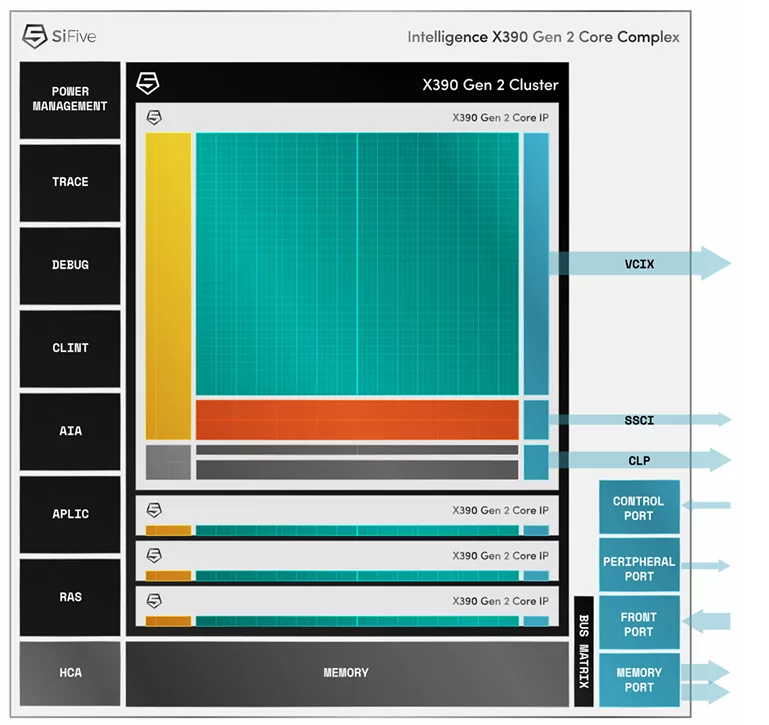Click the wide Memory block at the bottom
Image resolution: width=769 pixels, height=725 pixels.
click(x=346, y=673)
